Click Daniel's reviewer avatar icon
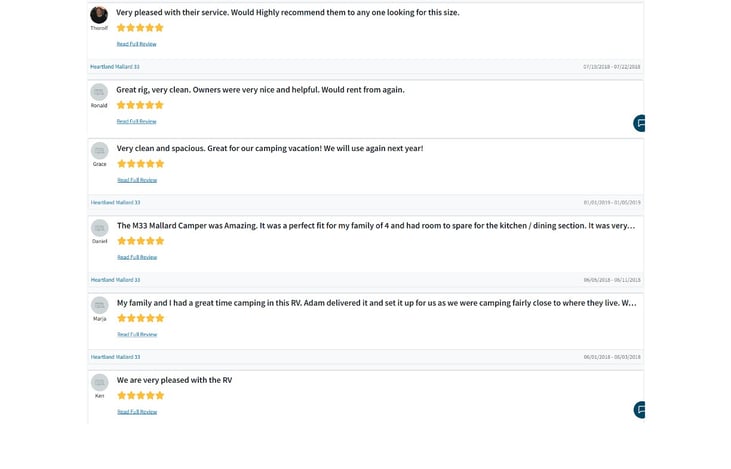 pyautogui.click(x=99, y=228)
